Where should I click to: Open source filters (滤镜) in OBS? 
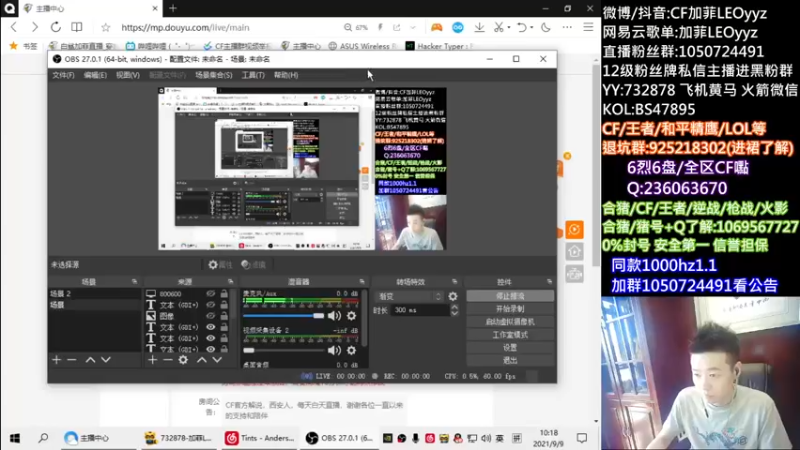tap(254, 264)
